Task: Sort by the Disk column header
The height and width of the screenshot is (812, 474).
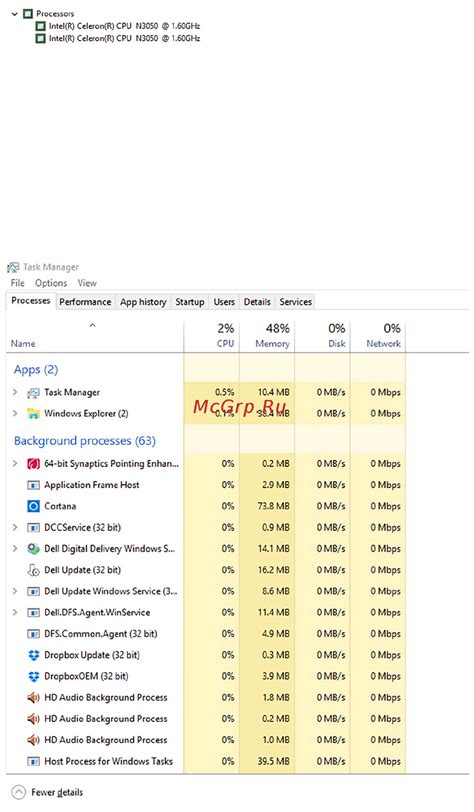Action: 322,337
